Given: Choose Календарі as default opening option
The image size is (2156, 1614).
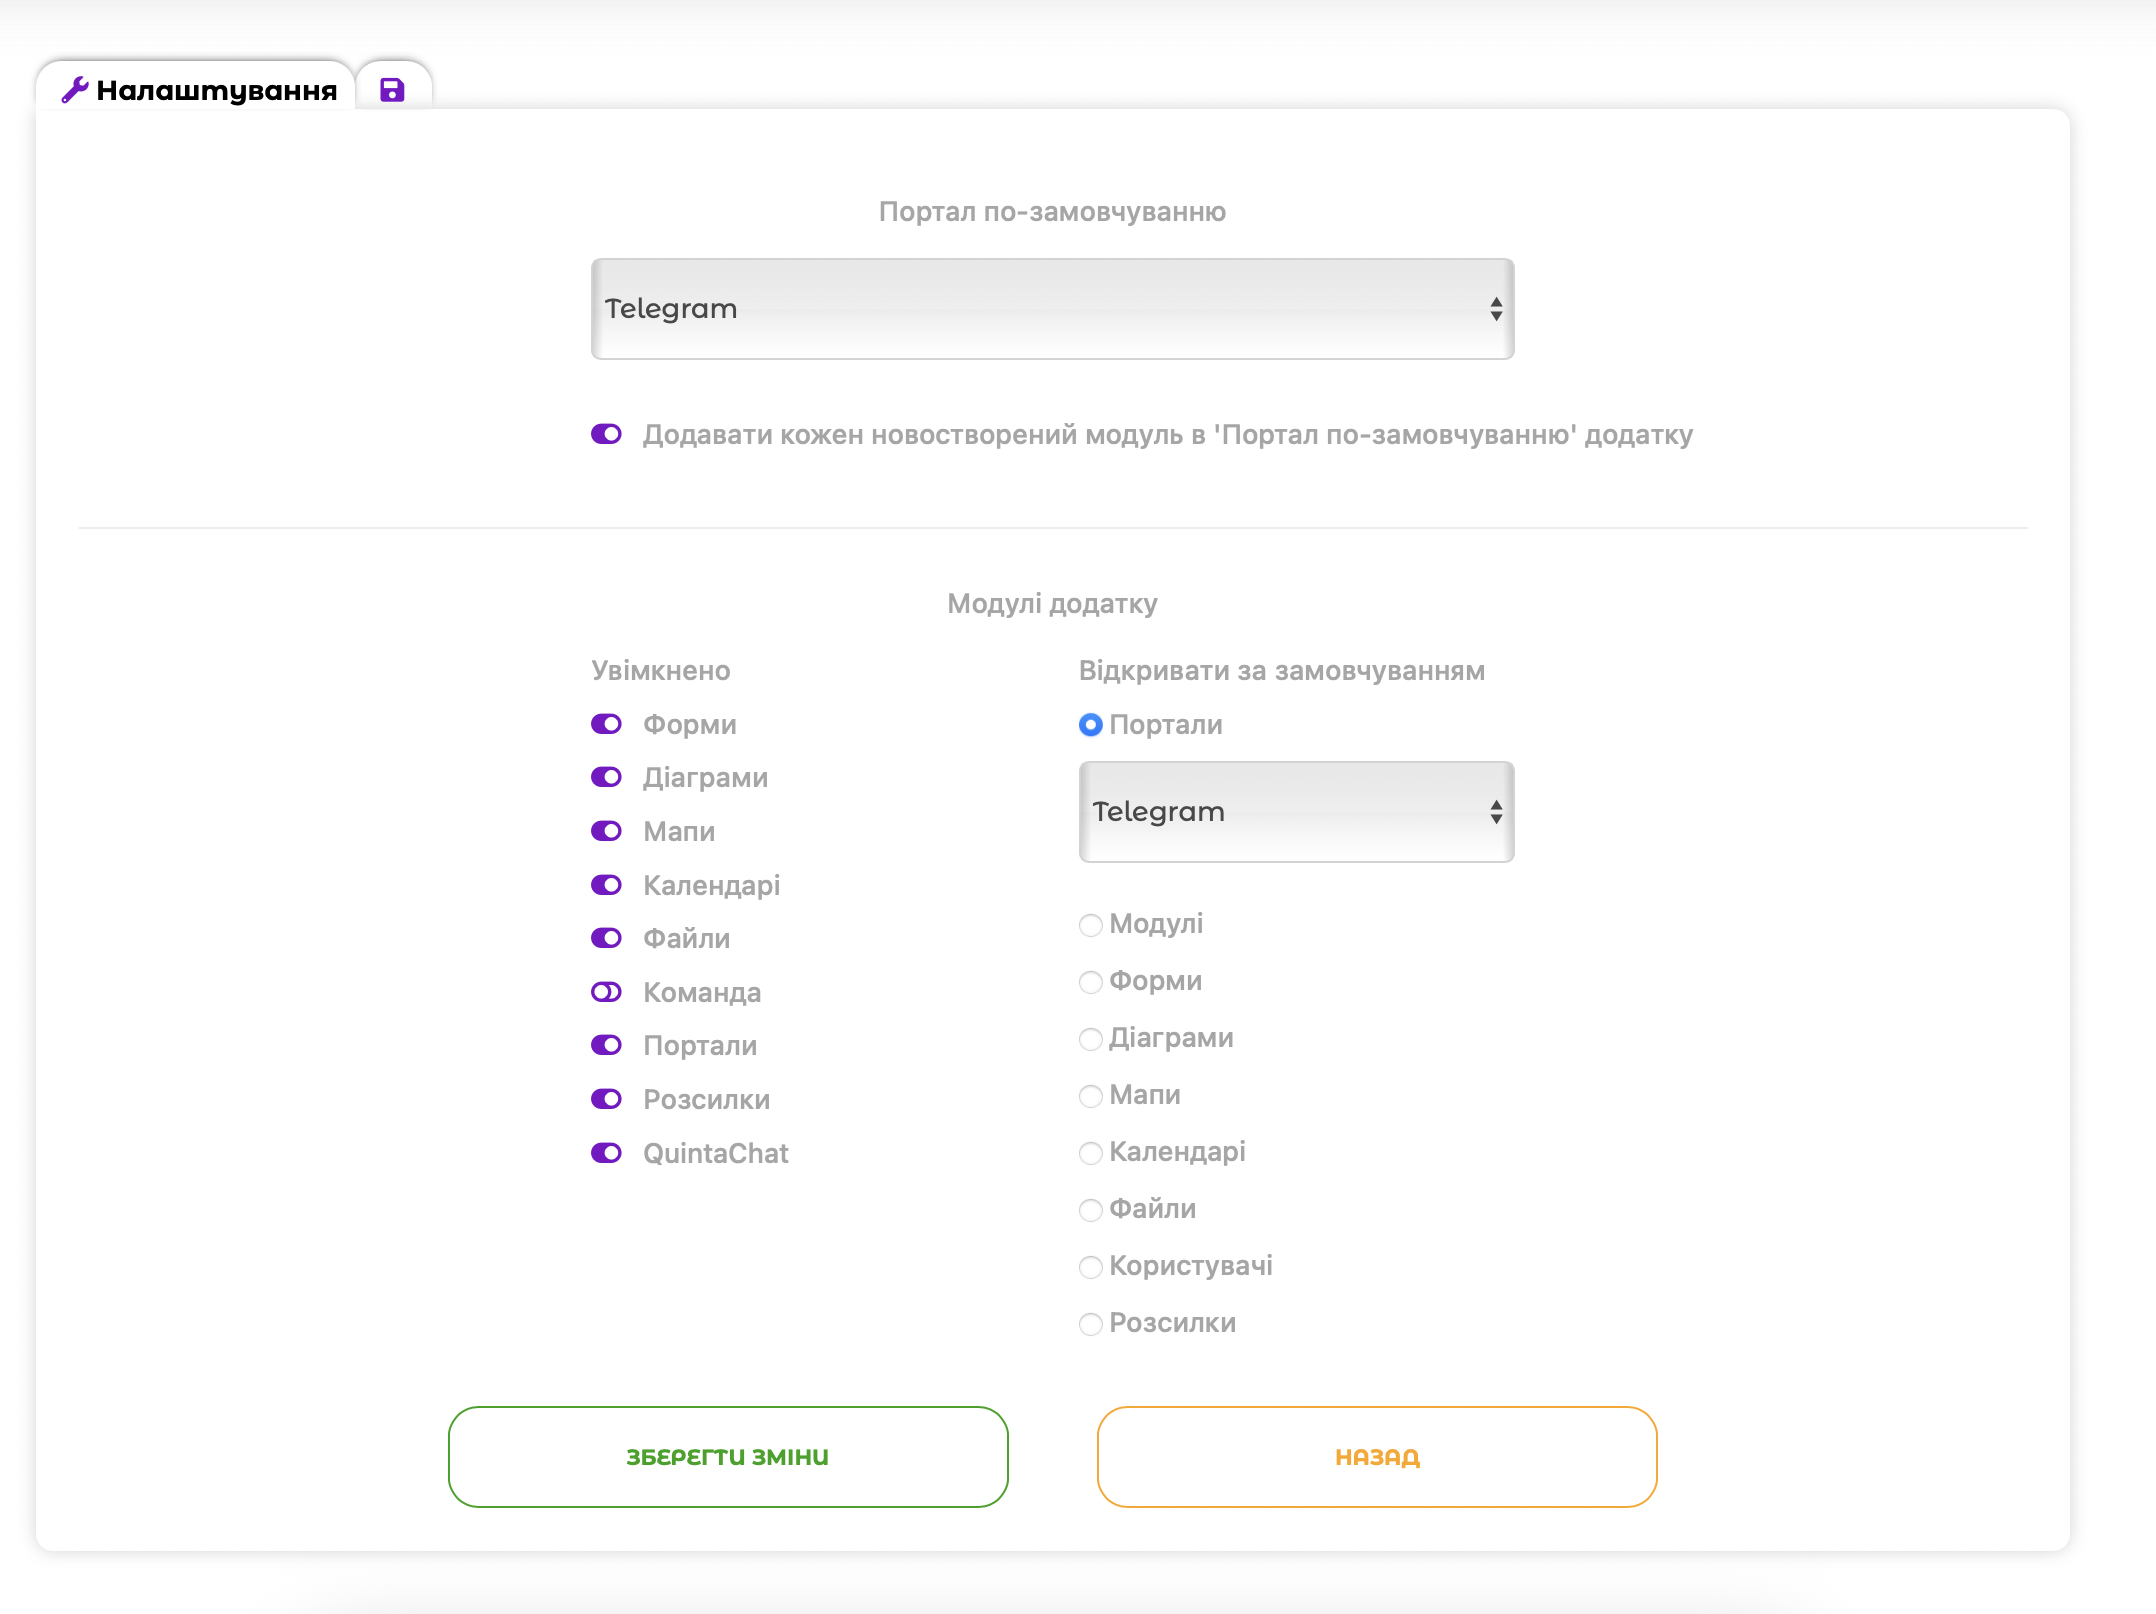Looking at the screenshot, I should 1091,1153.
